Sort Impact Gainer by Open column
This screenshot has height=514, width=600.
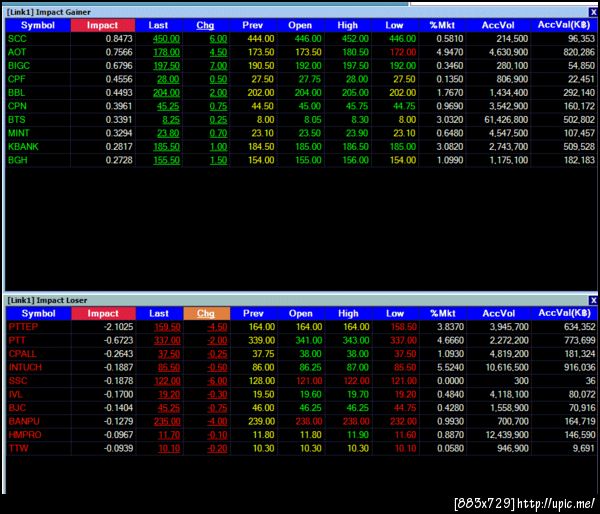click(300, 25)
